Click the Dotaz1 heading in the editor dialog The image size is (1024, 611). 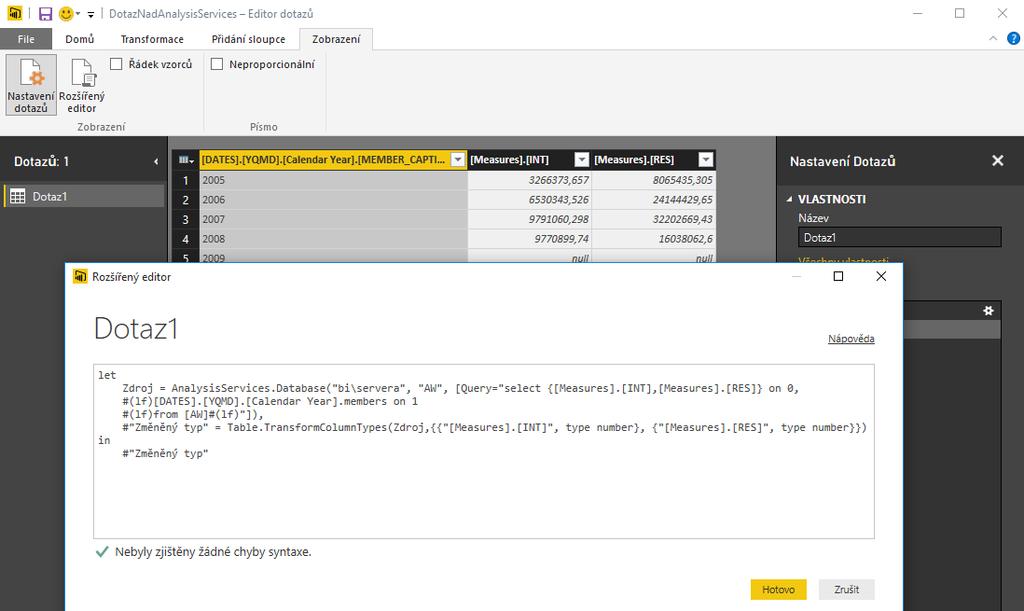(x=136, y=328)
